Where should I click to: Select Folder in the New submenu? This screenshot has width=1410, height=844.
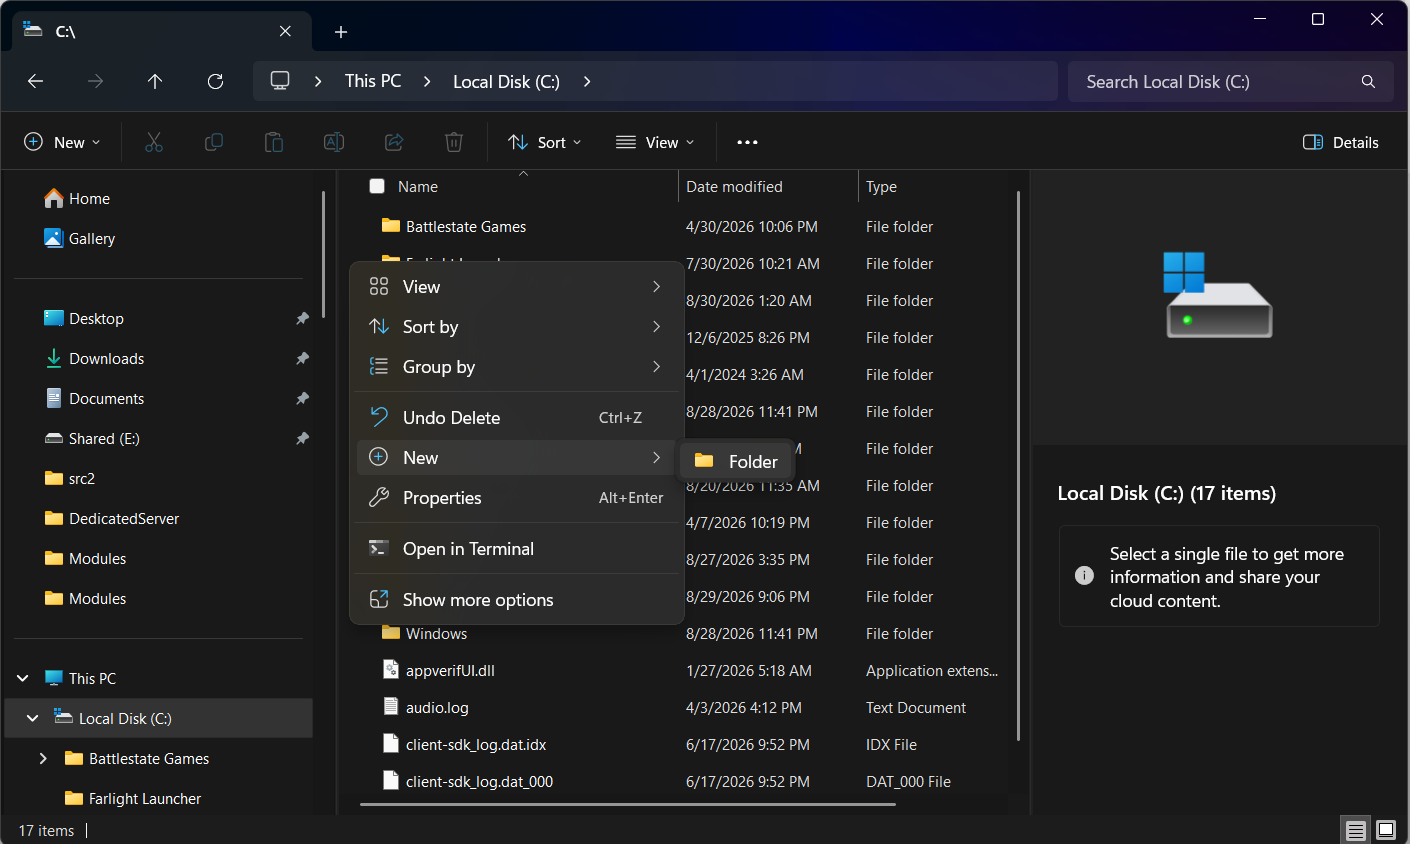(737, 461)
